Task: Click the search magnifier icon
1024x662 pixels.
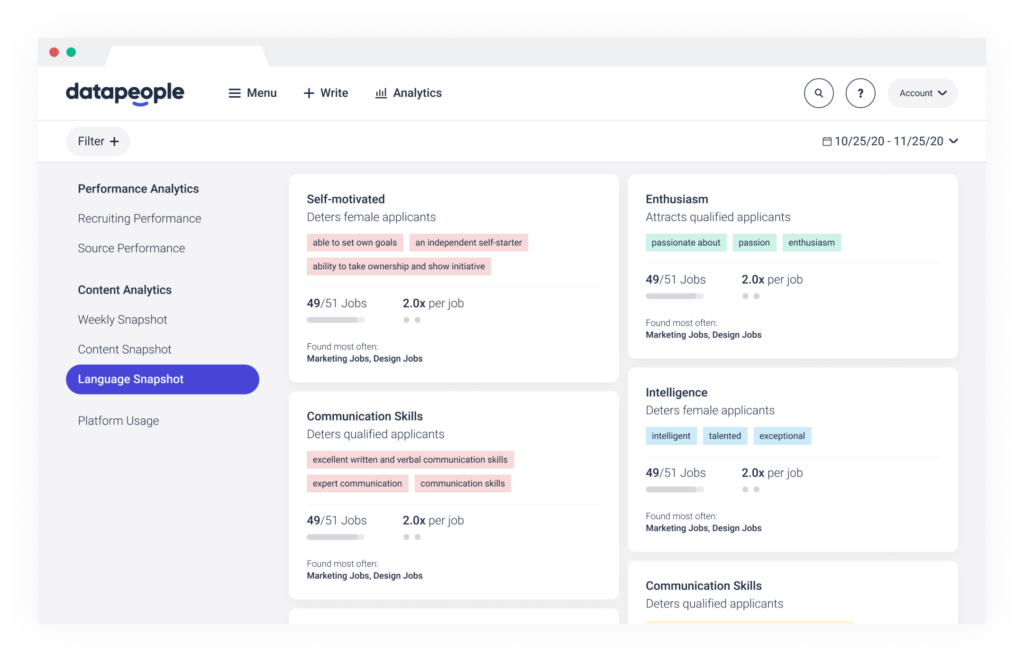Action: pyautogui.click(x=818, y=93)
